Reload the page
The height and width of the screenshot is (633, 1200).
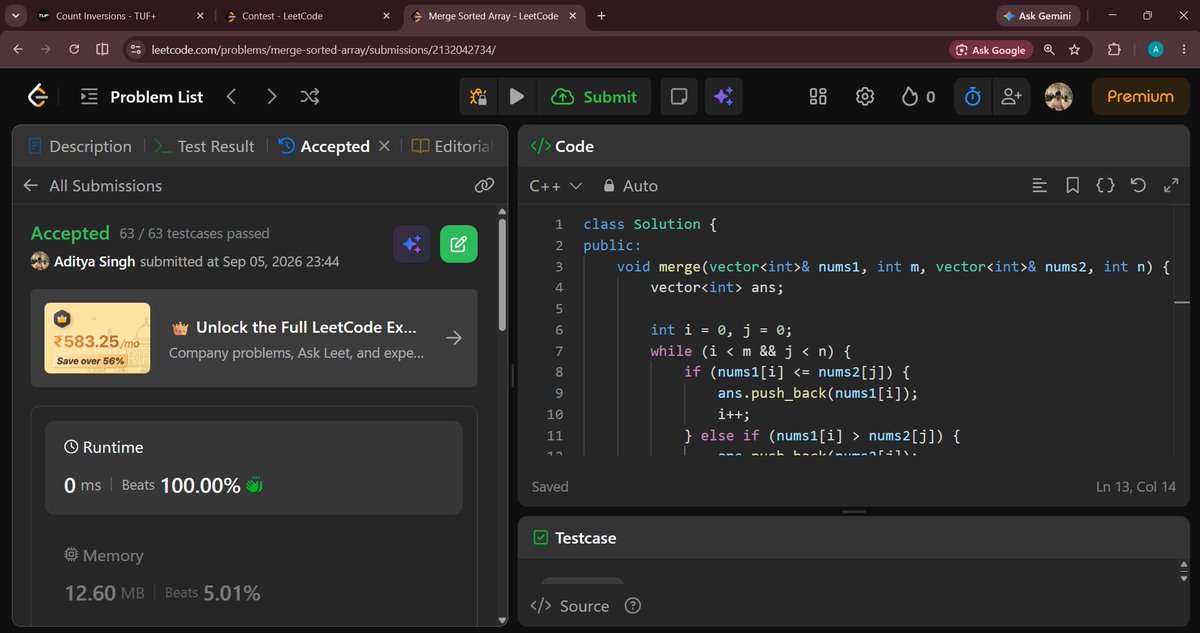pos(74,49)
